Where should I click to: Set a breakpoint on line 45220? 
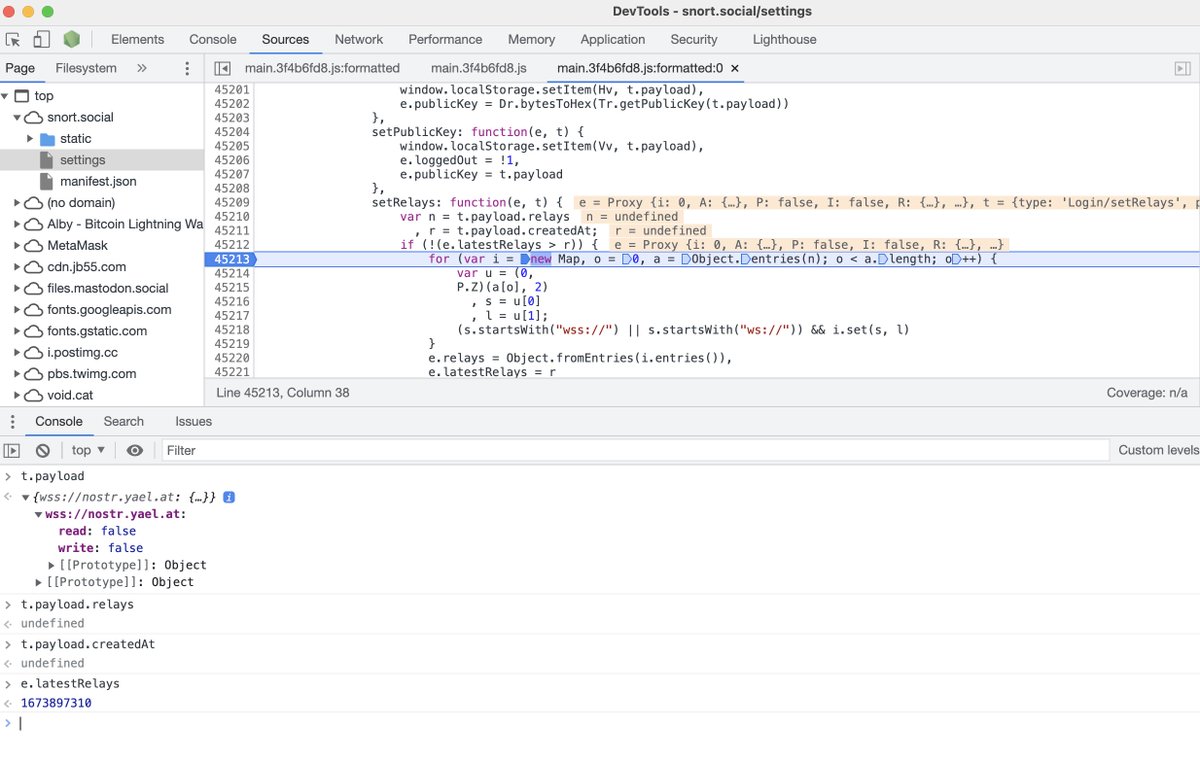click(x=232, y=358)
